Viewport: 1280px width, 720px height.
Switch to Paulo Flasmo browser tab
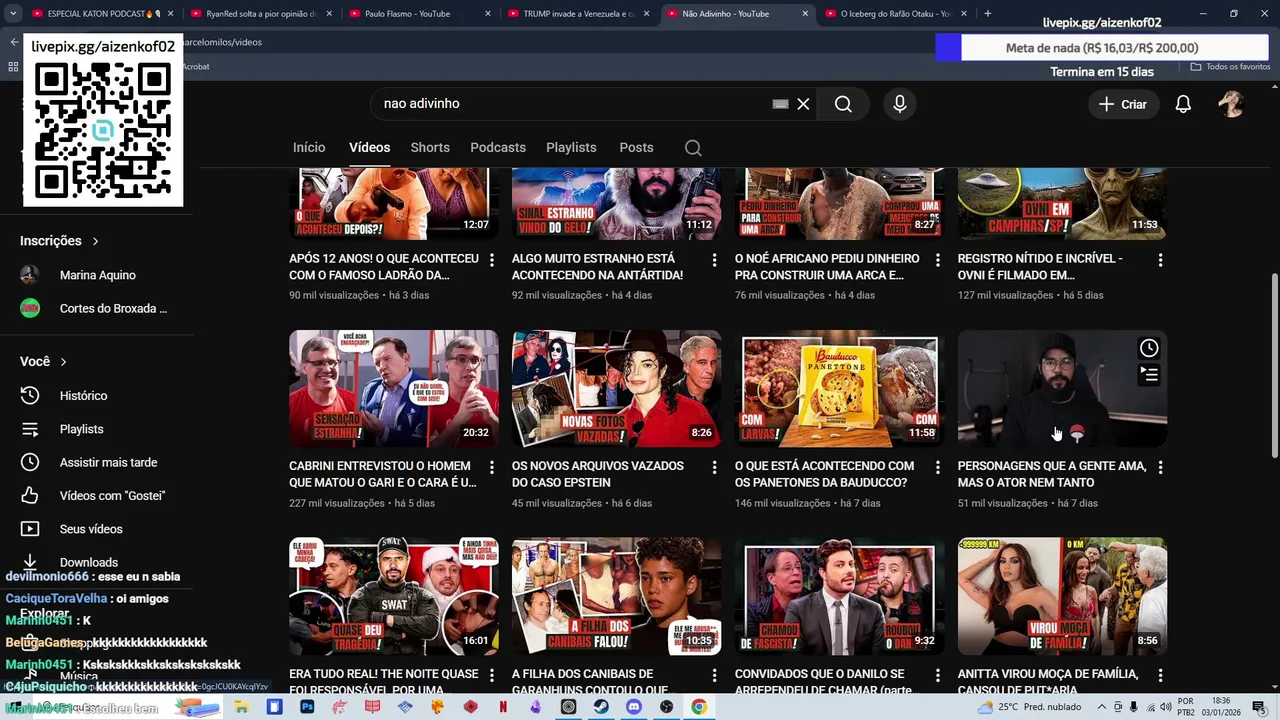[x=418, y=14]
